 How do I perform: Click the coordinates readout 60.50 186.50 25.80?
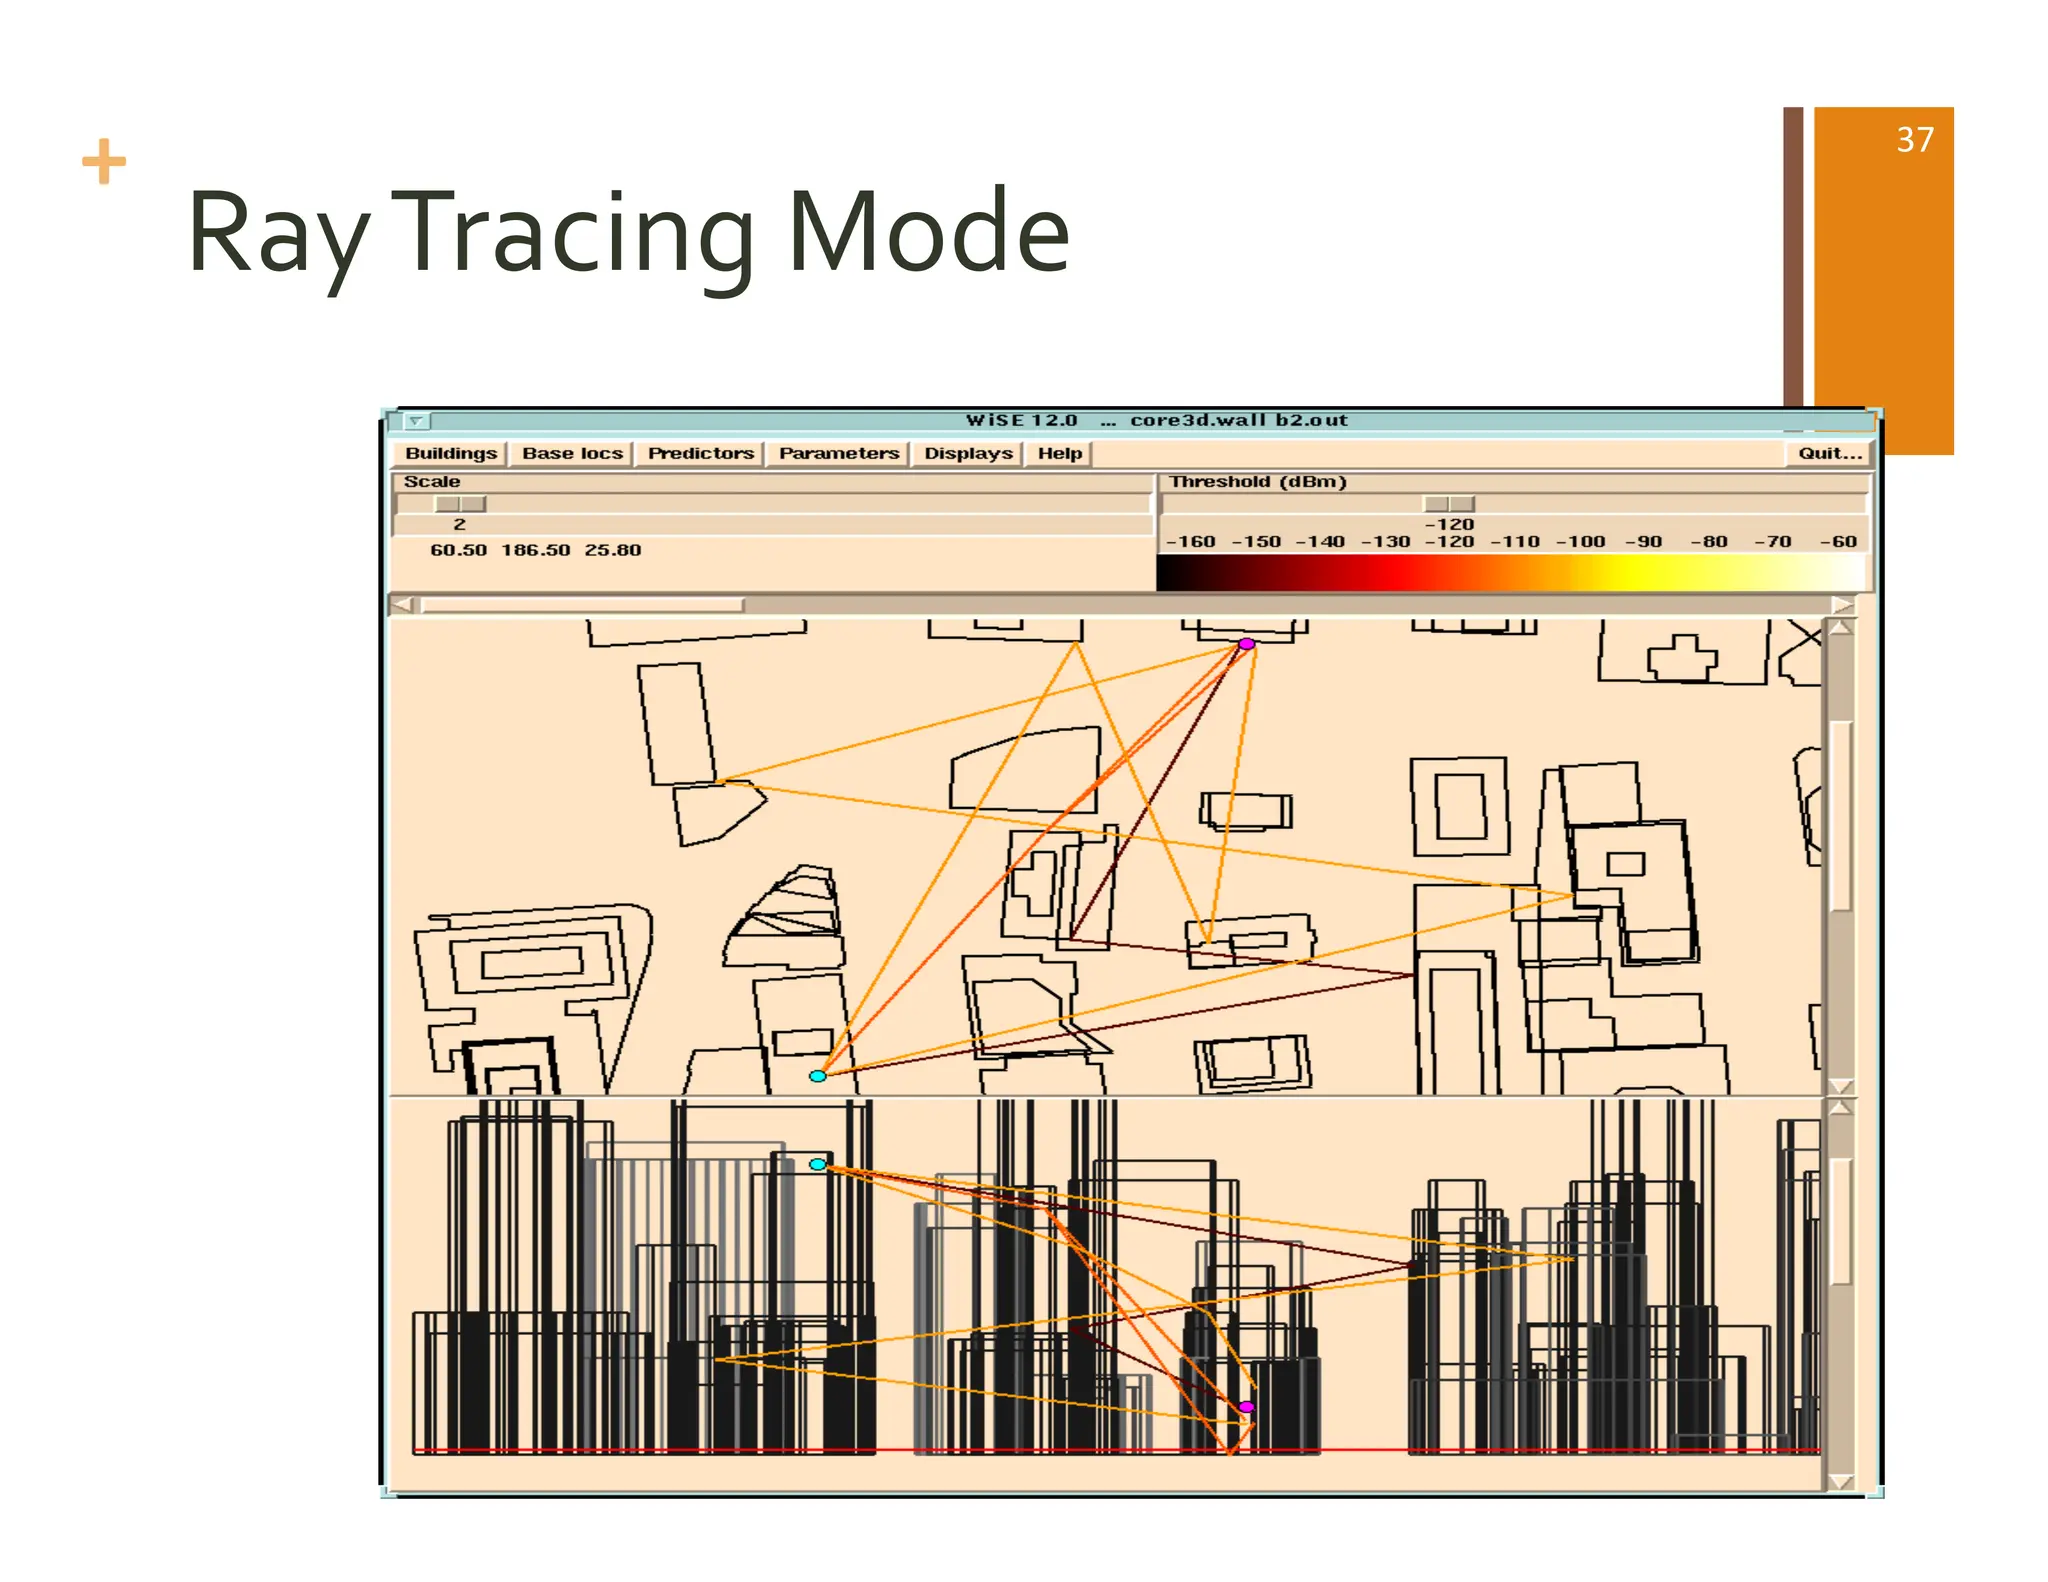click(536, 550)
